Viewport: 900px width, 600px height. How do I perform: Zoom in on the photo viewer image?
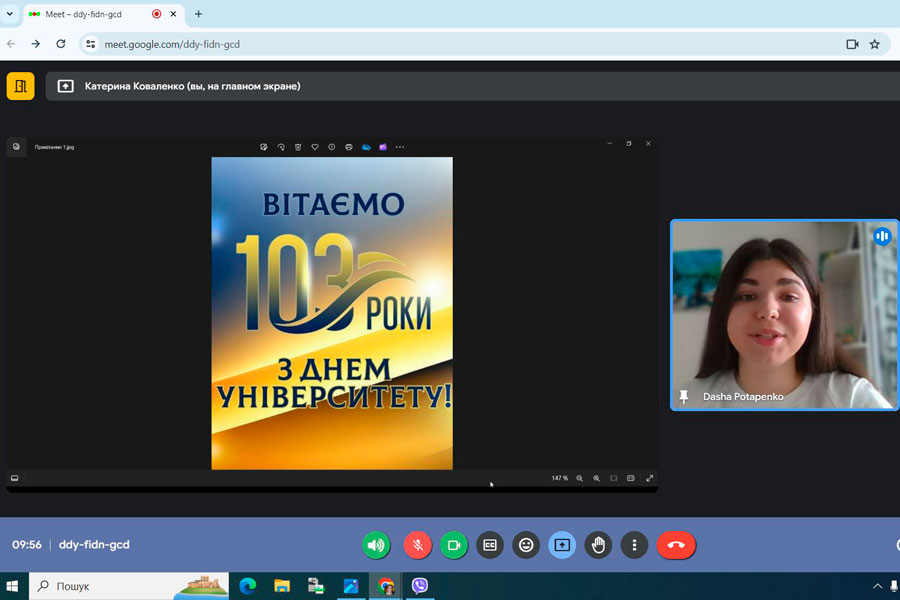coord(596,478)
